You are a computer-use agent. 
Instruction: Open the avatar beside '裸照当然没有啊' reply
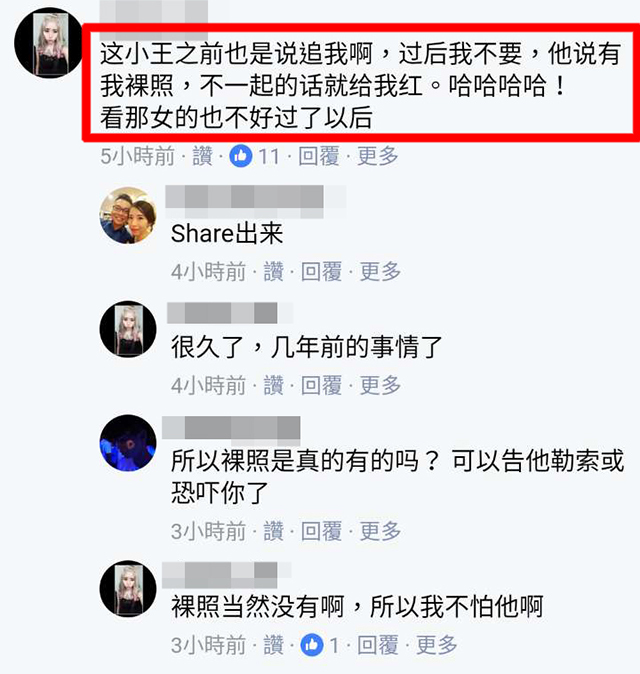[128, 588]
